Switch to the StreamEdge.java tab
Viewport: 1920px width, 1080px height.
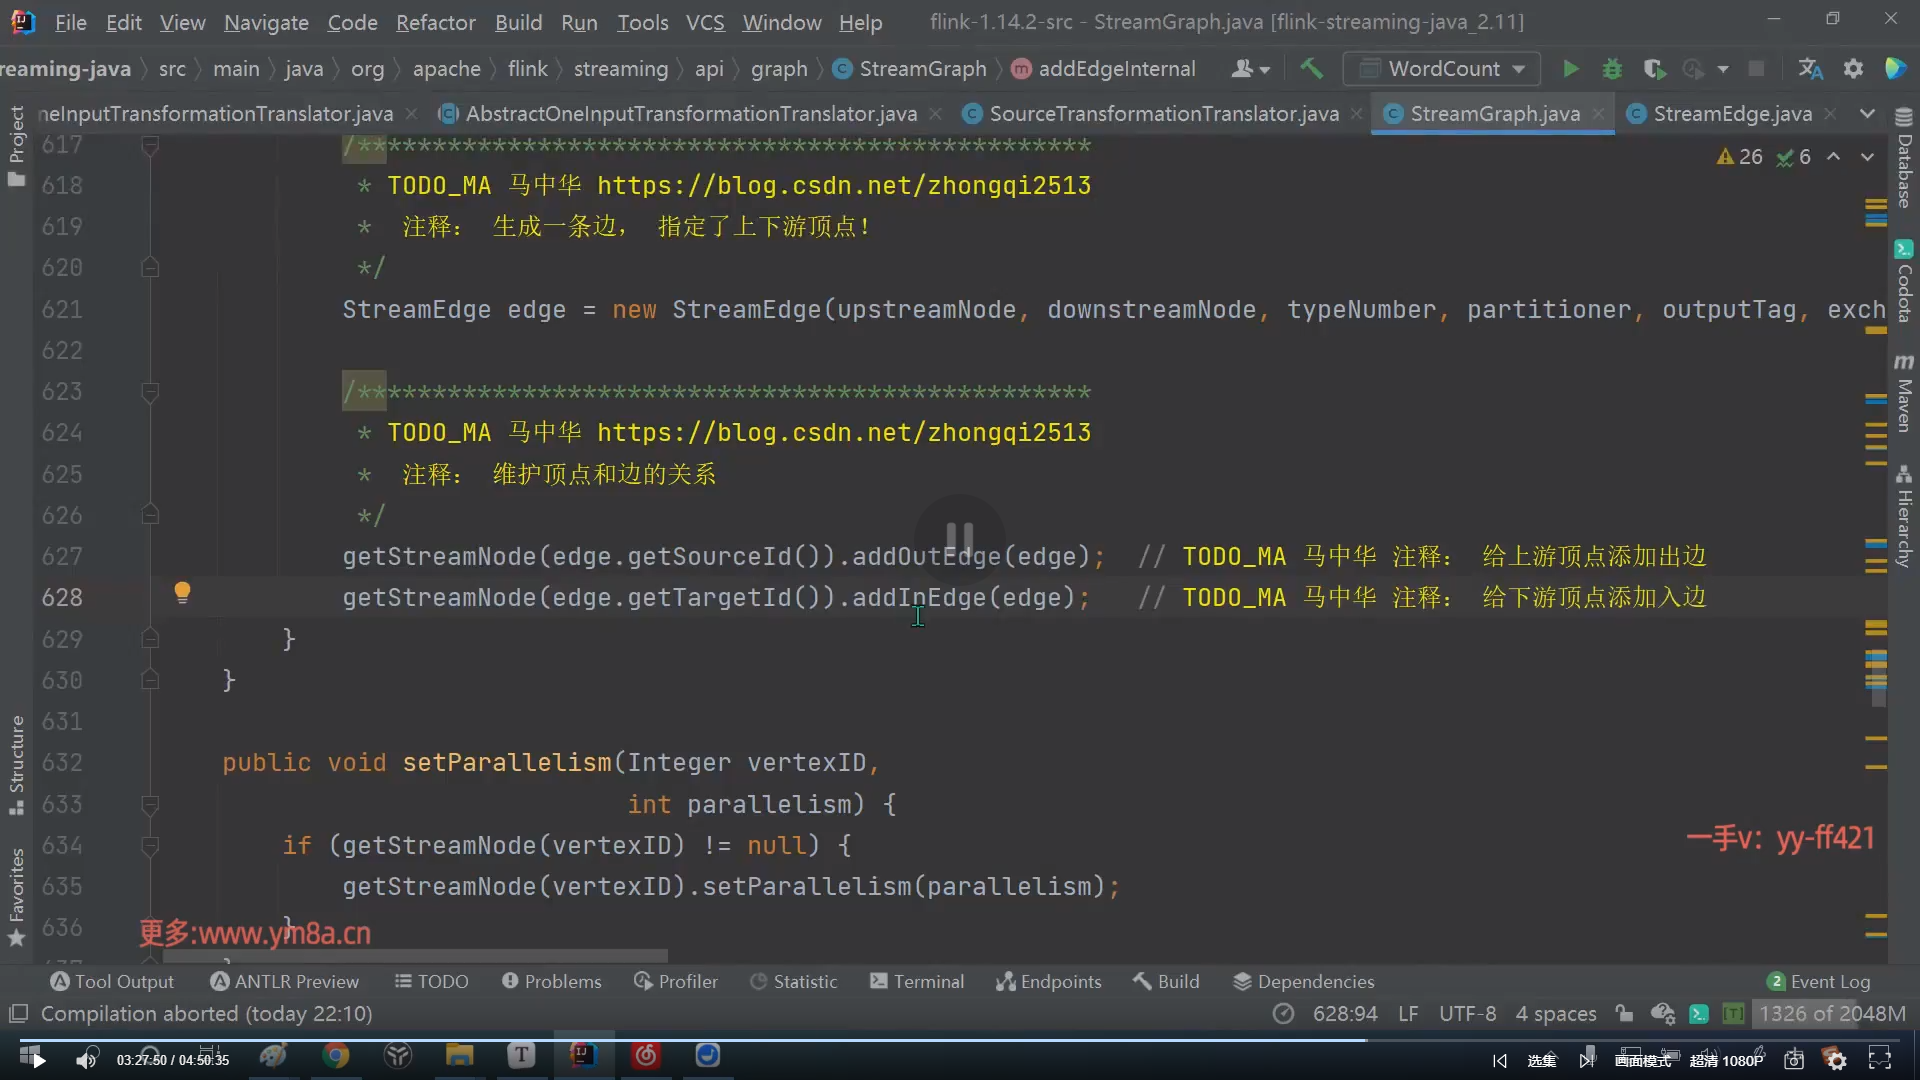point(1731,113)
